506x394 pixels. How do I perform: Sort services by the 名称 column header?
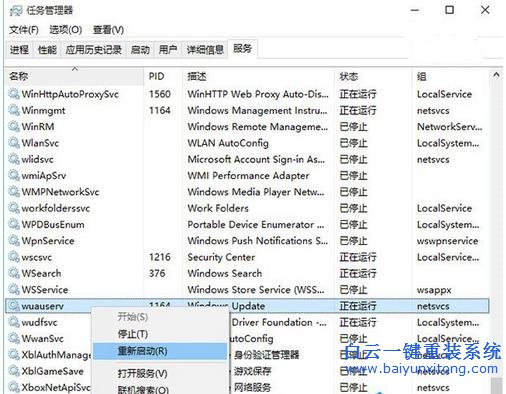point(74,76)
